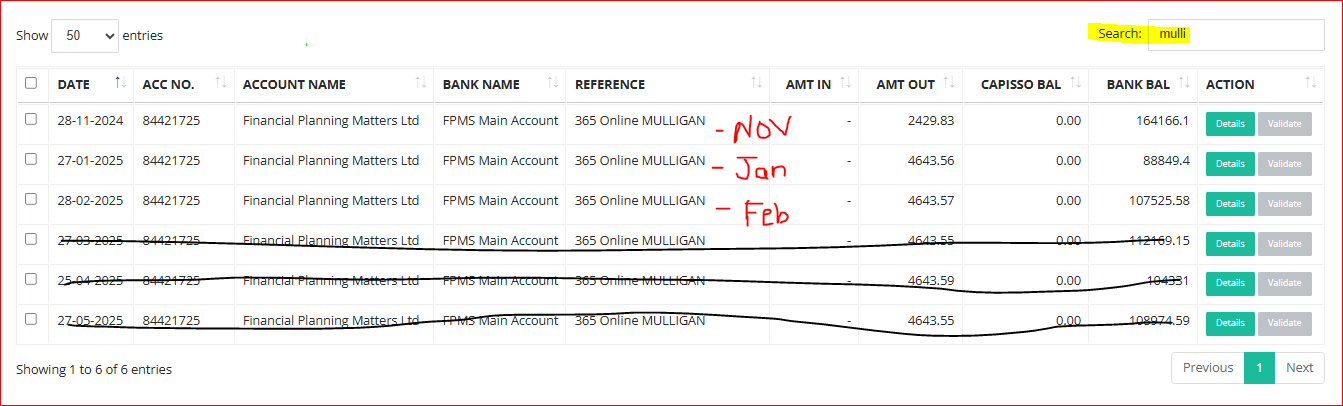Image resolution: width=1343 pixels, height=406 pixels.
Task: Sort table by ACC NO. column
Action: pos(221,83)
